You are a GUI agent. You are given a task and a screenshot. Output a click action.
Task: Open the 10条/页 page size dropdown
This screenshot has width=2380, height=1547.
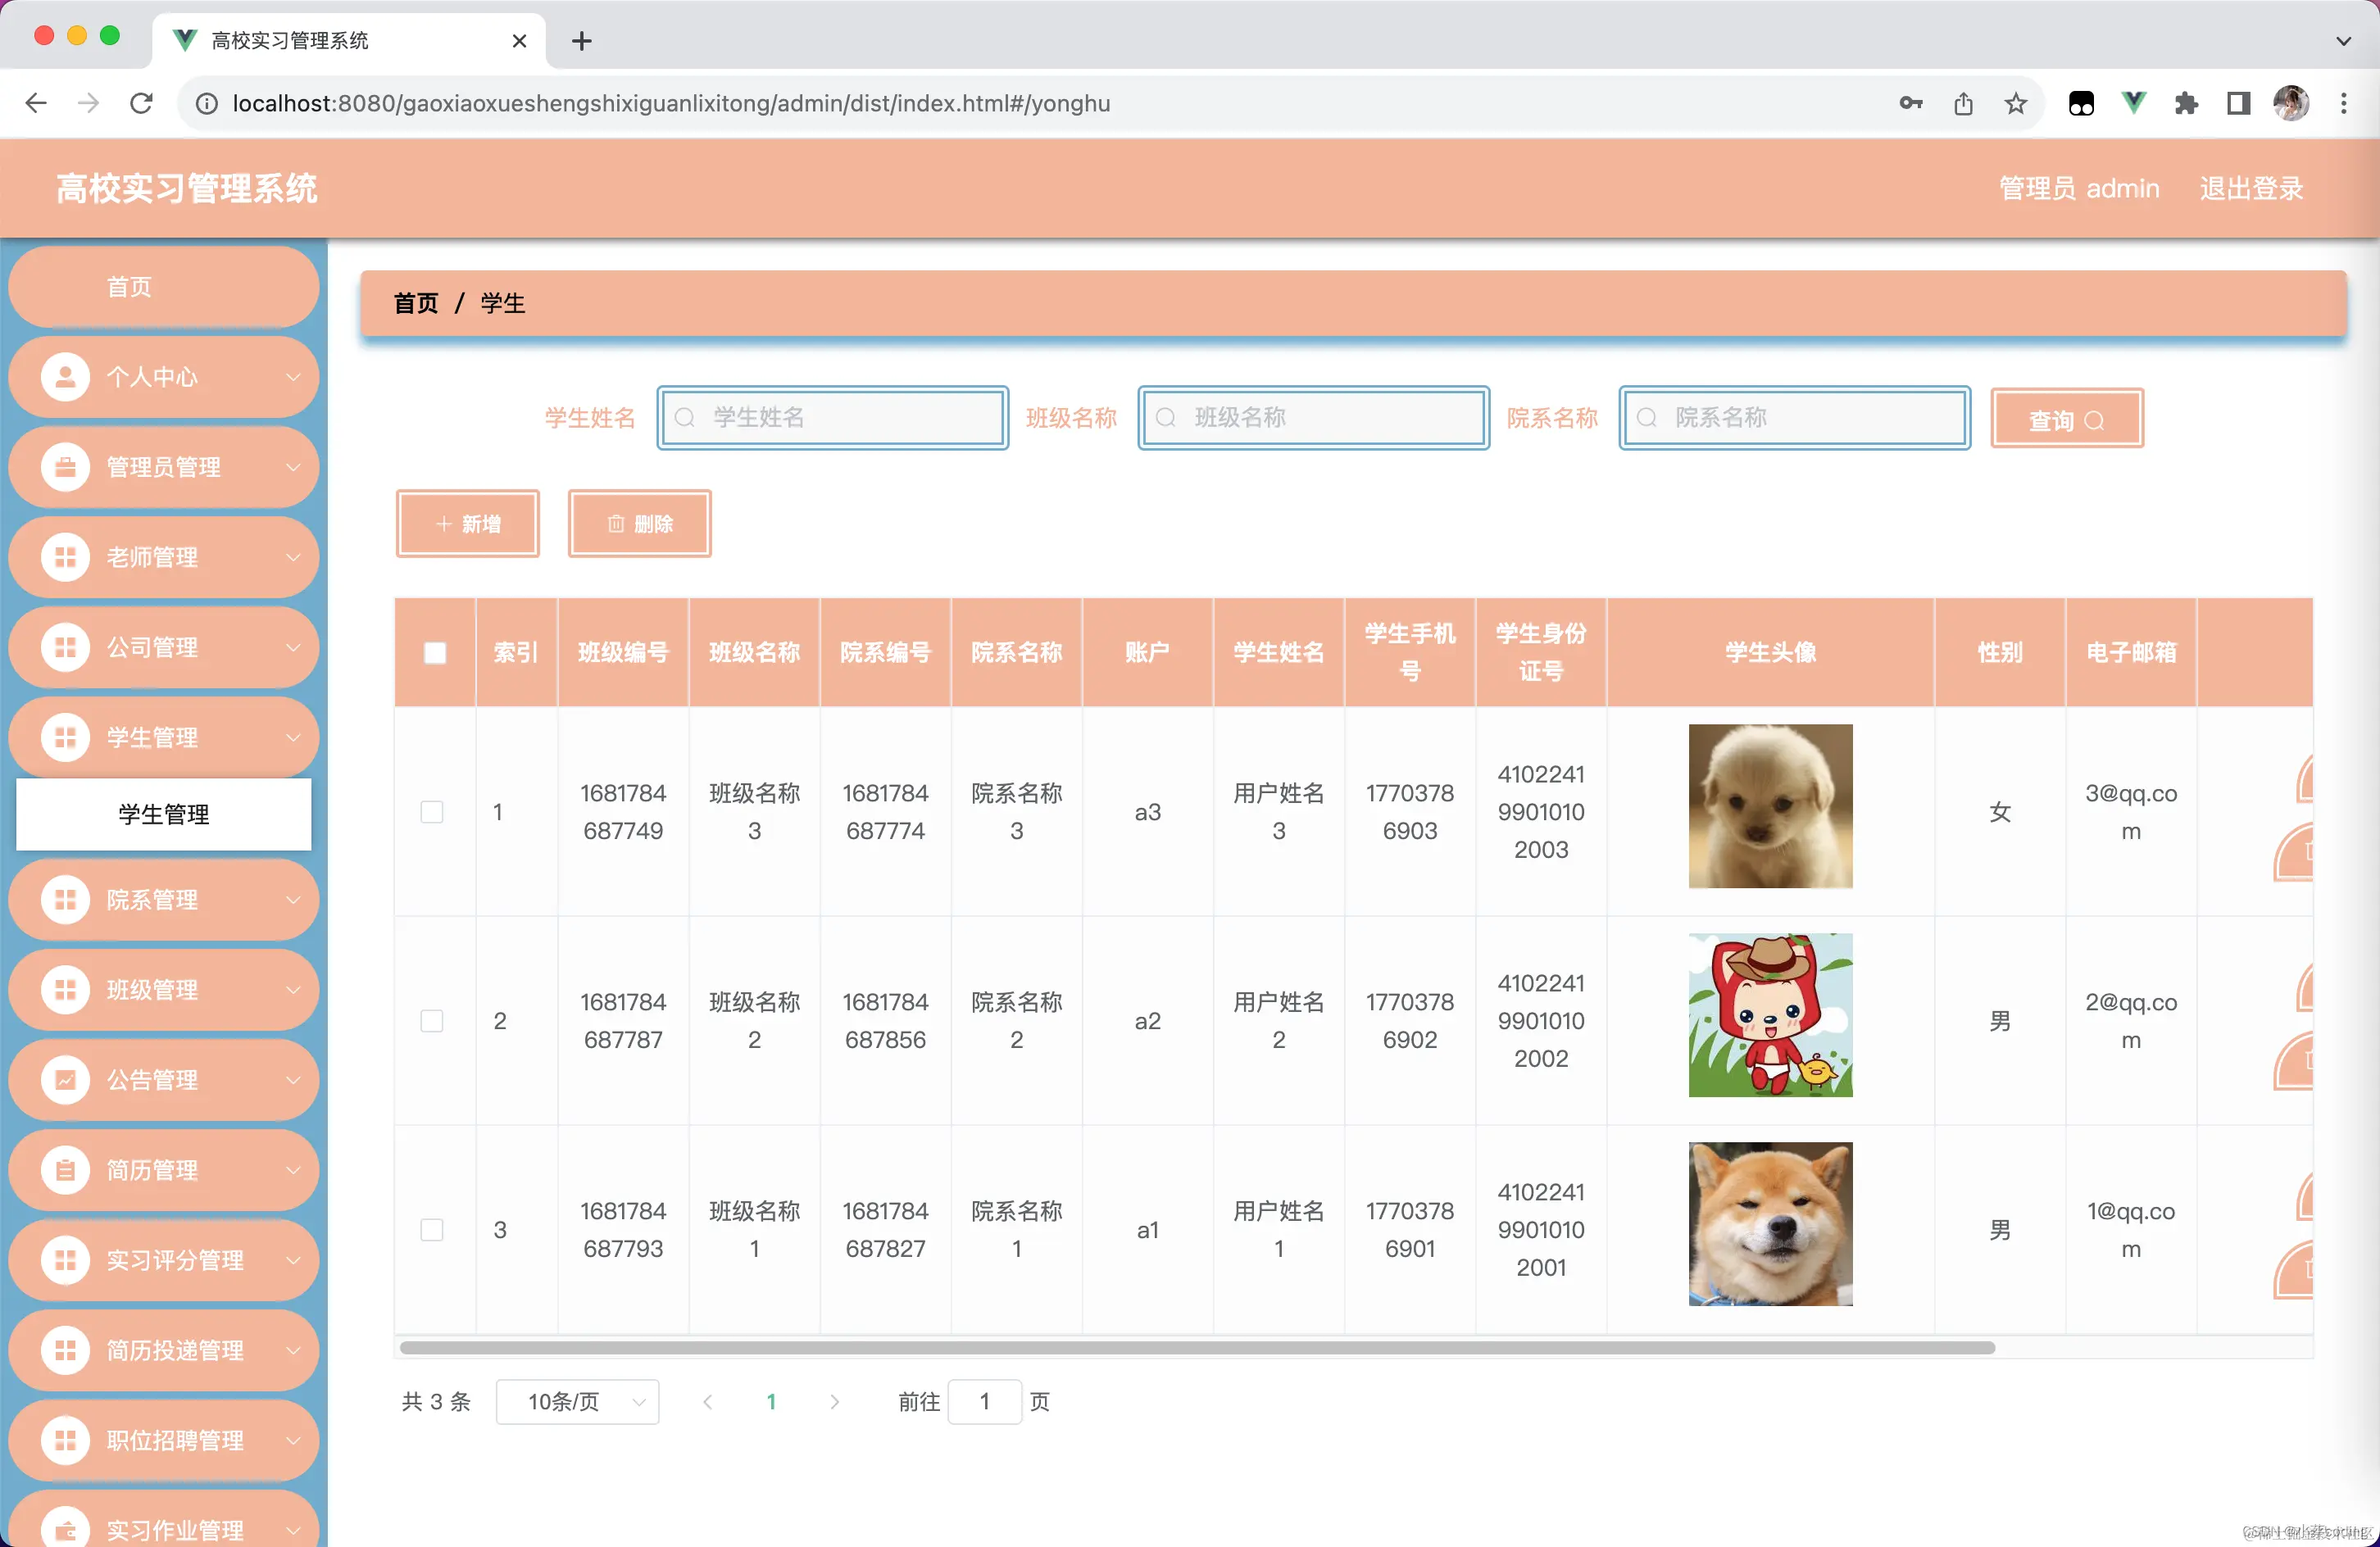[x=577, y=1402]
